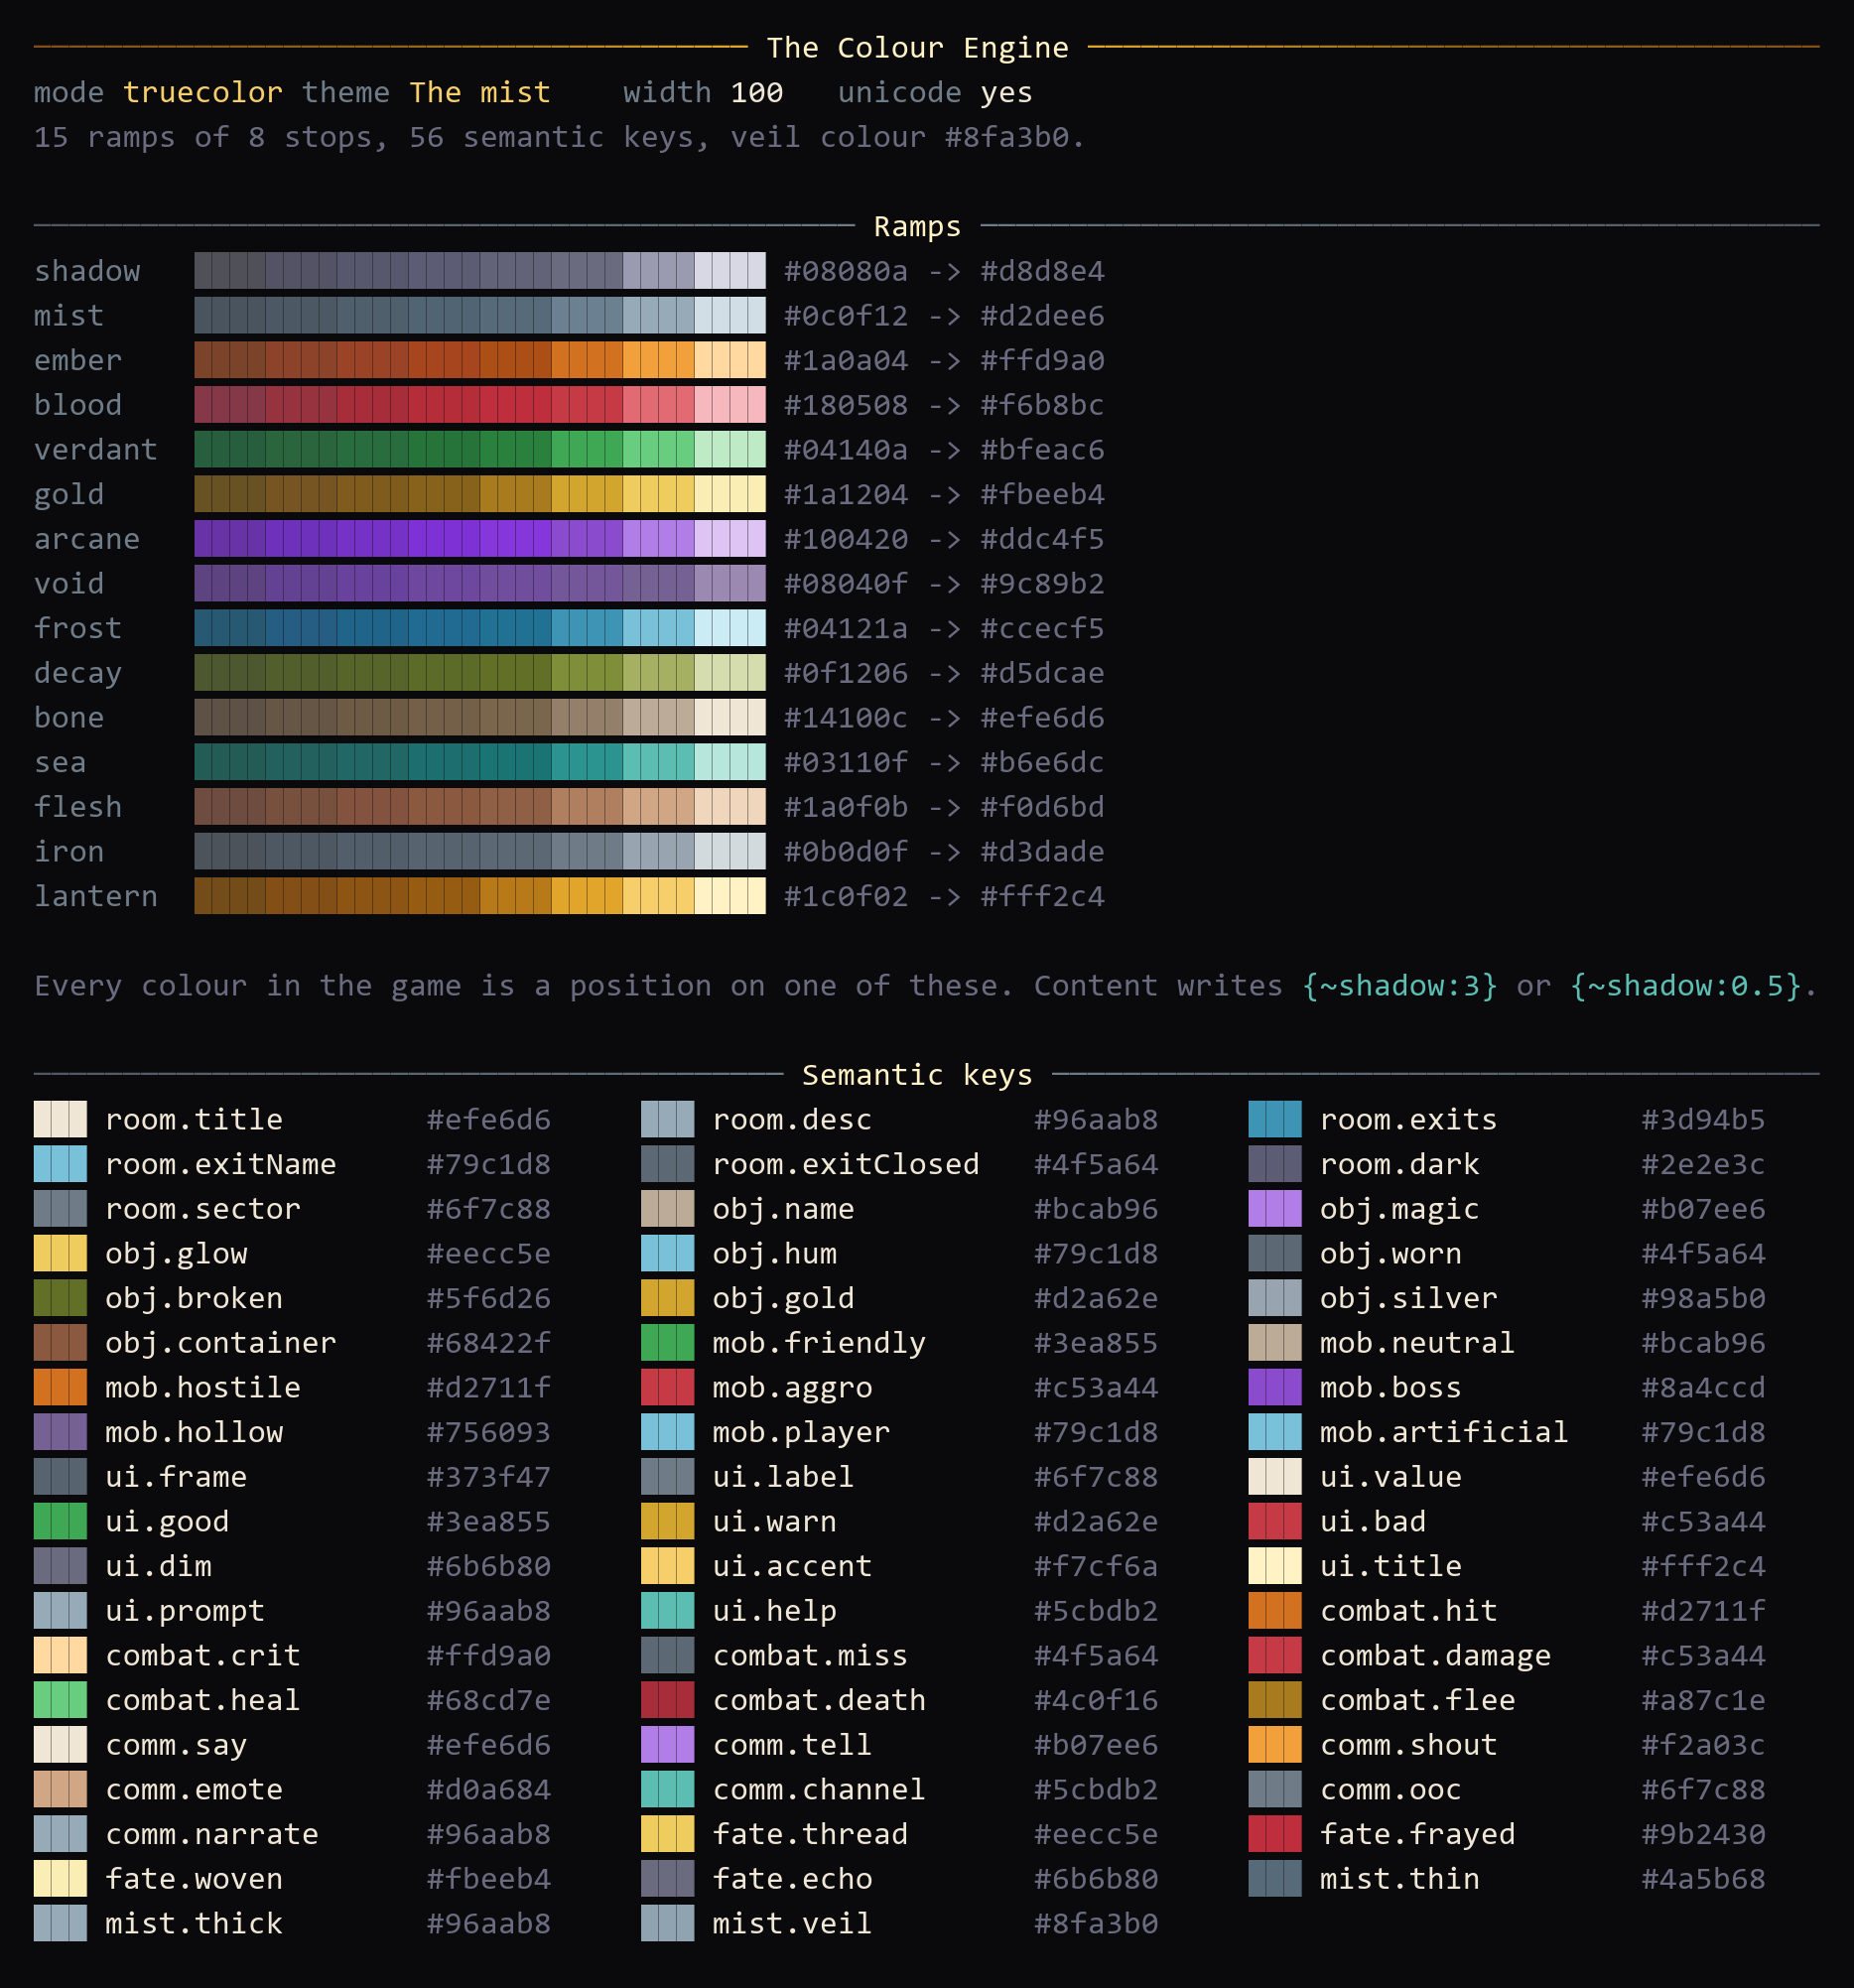
Task: Click the veil colour '#8fa3b0' in summary
Action: [1006, 137]
